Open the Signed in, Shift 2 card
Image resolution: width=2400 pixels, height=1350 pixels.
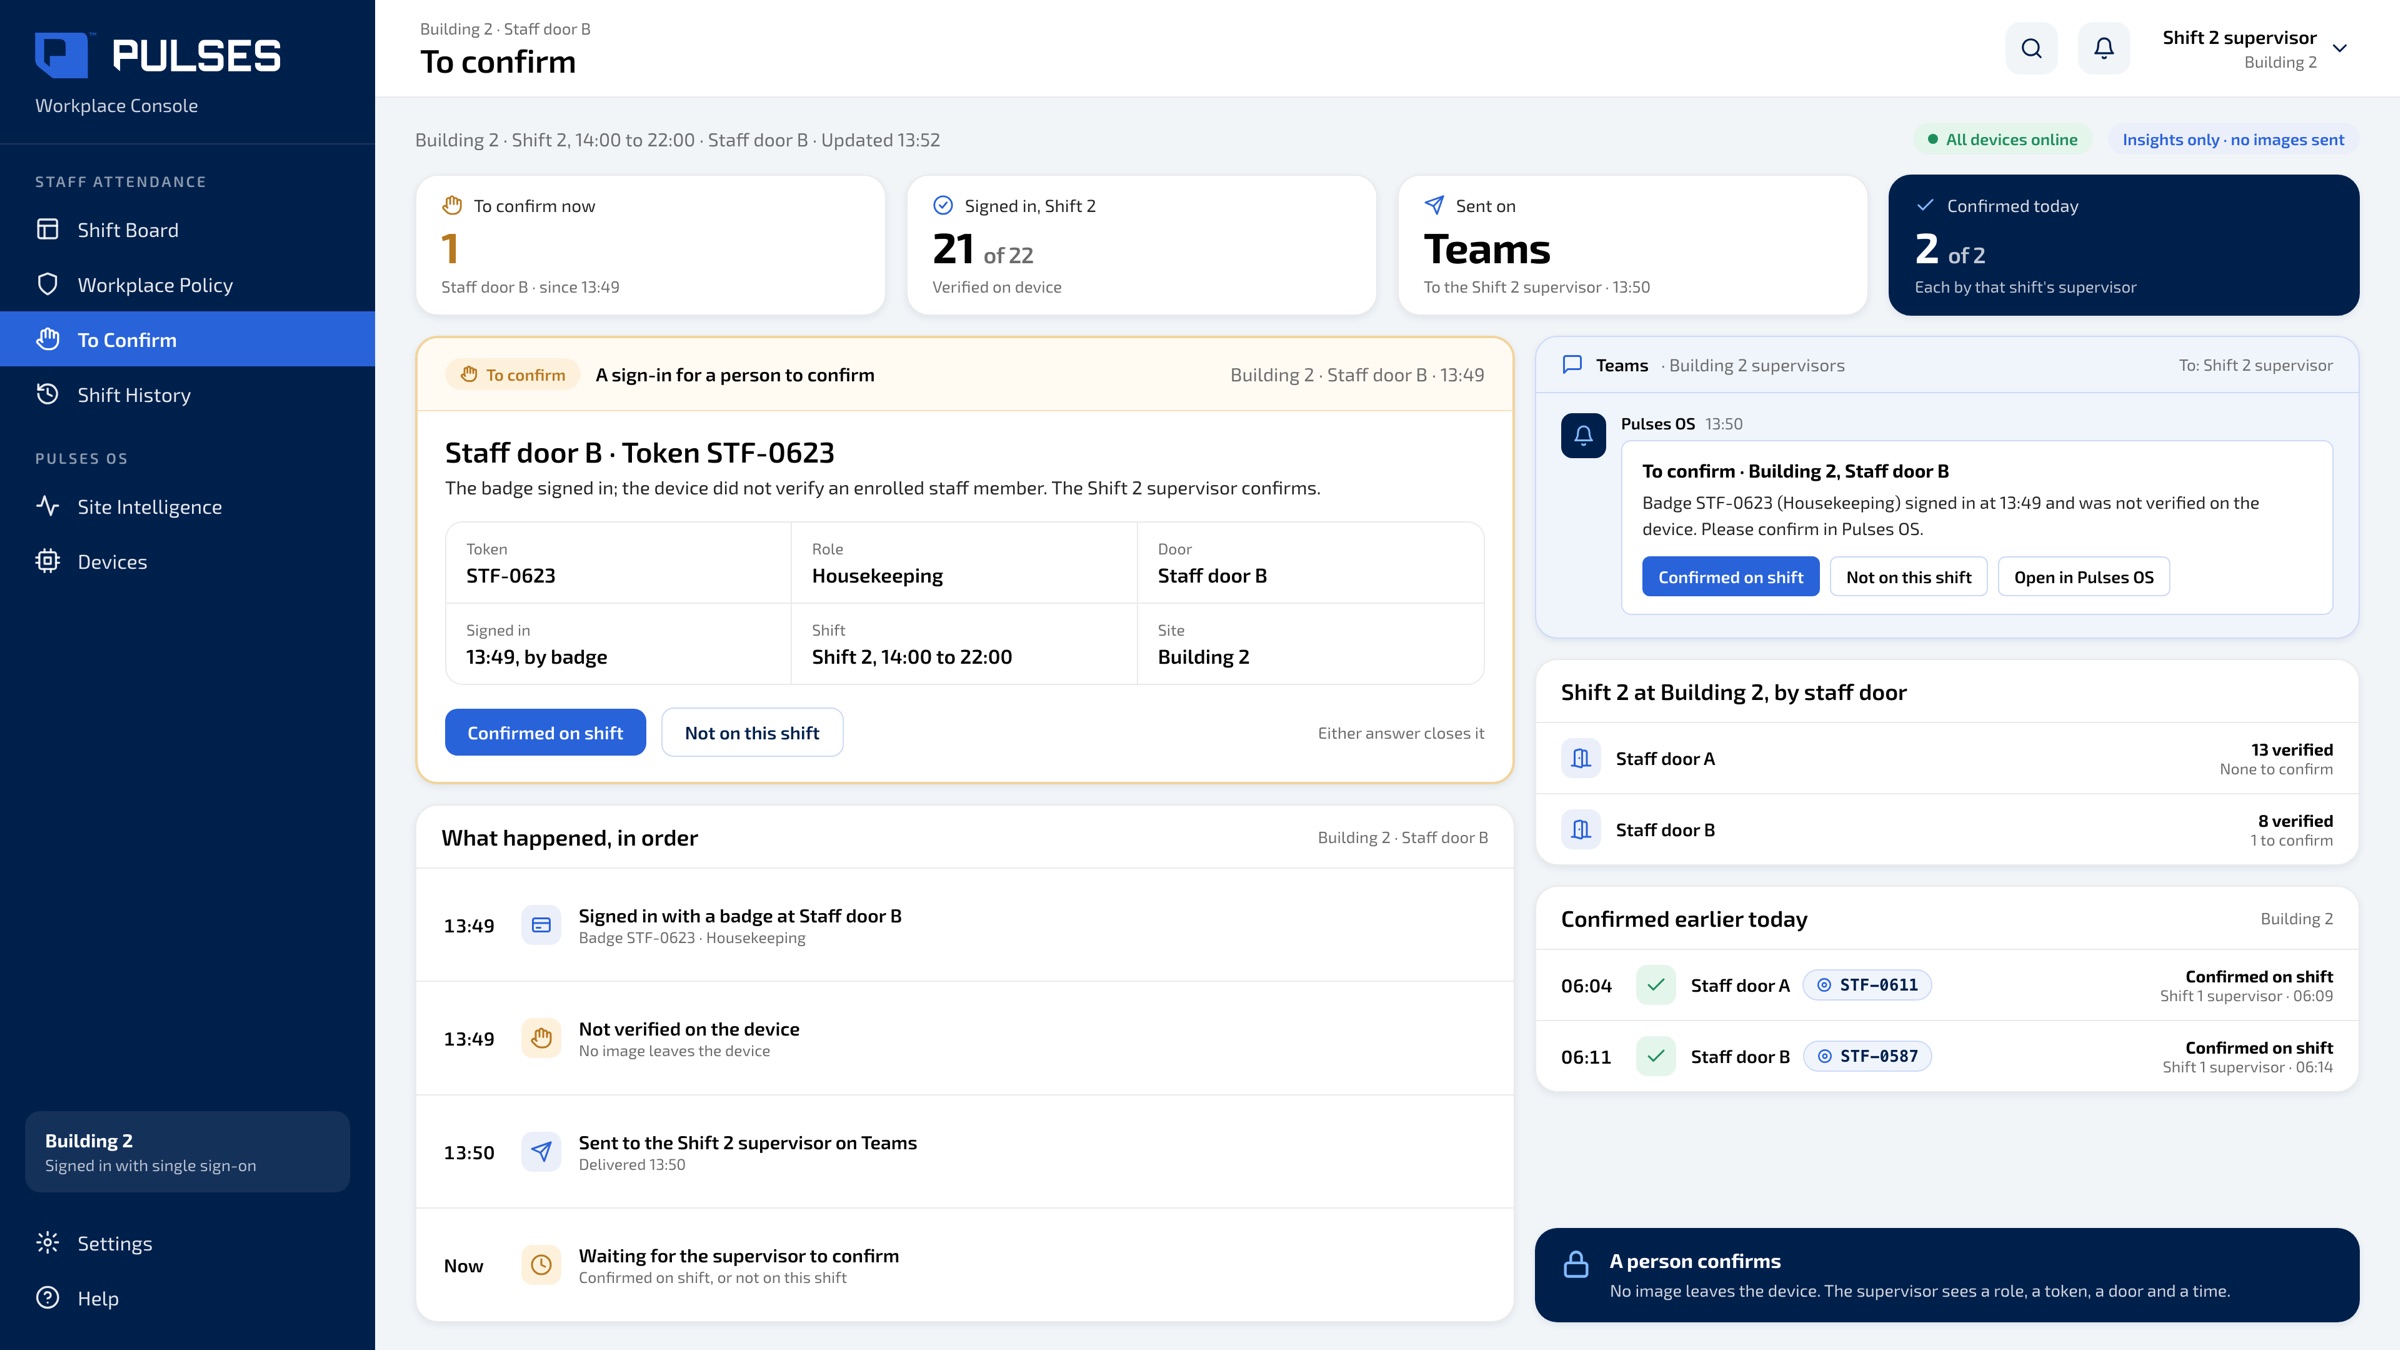click(x=1141, y=245)
